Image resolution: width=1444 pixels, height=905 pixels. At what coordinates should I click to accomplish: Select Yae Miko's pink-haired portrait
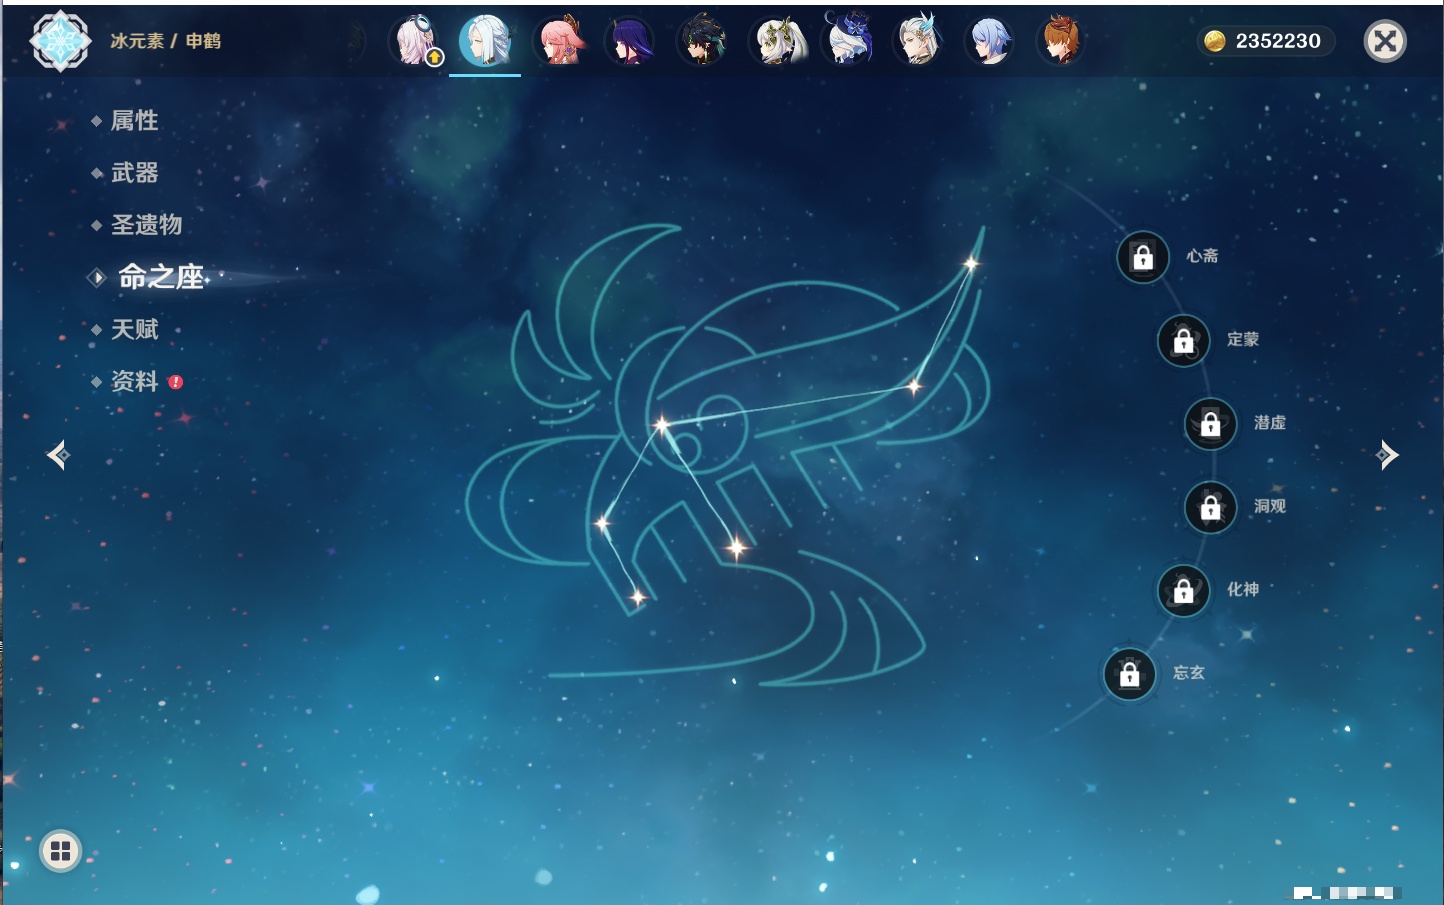click(559, 42)
